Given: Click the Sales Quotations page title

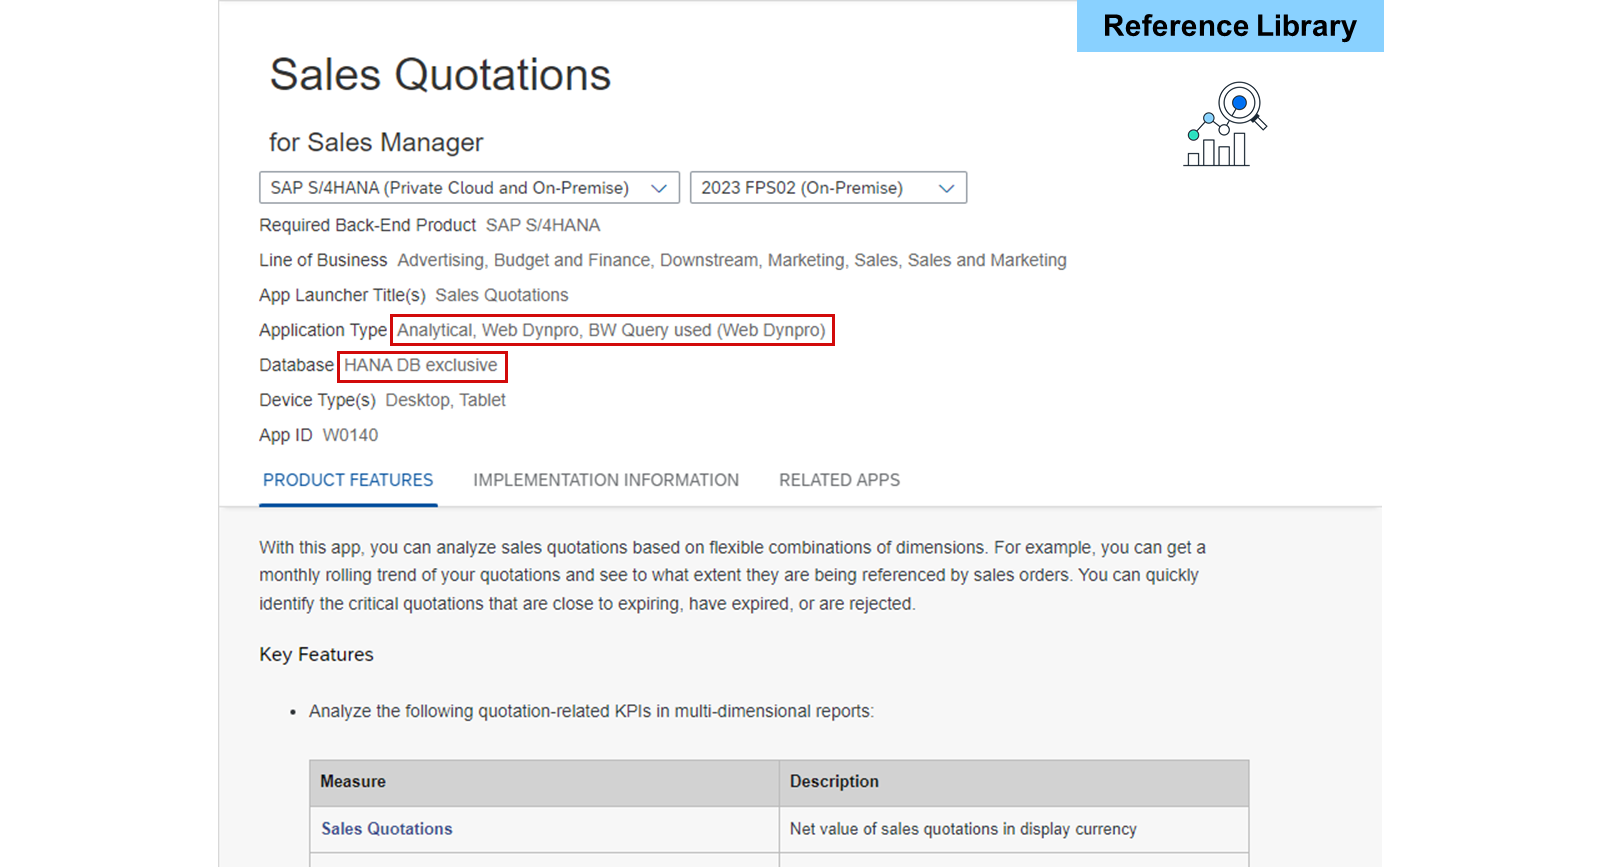Looking at the screenshot, I should pyautogui.click(x=440, y=75).
